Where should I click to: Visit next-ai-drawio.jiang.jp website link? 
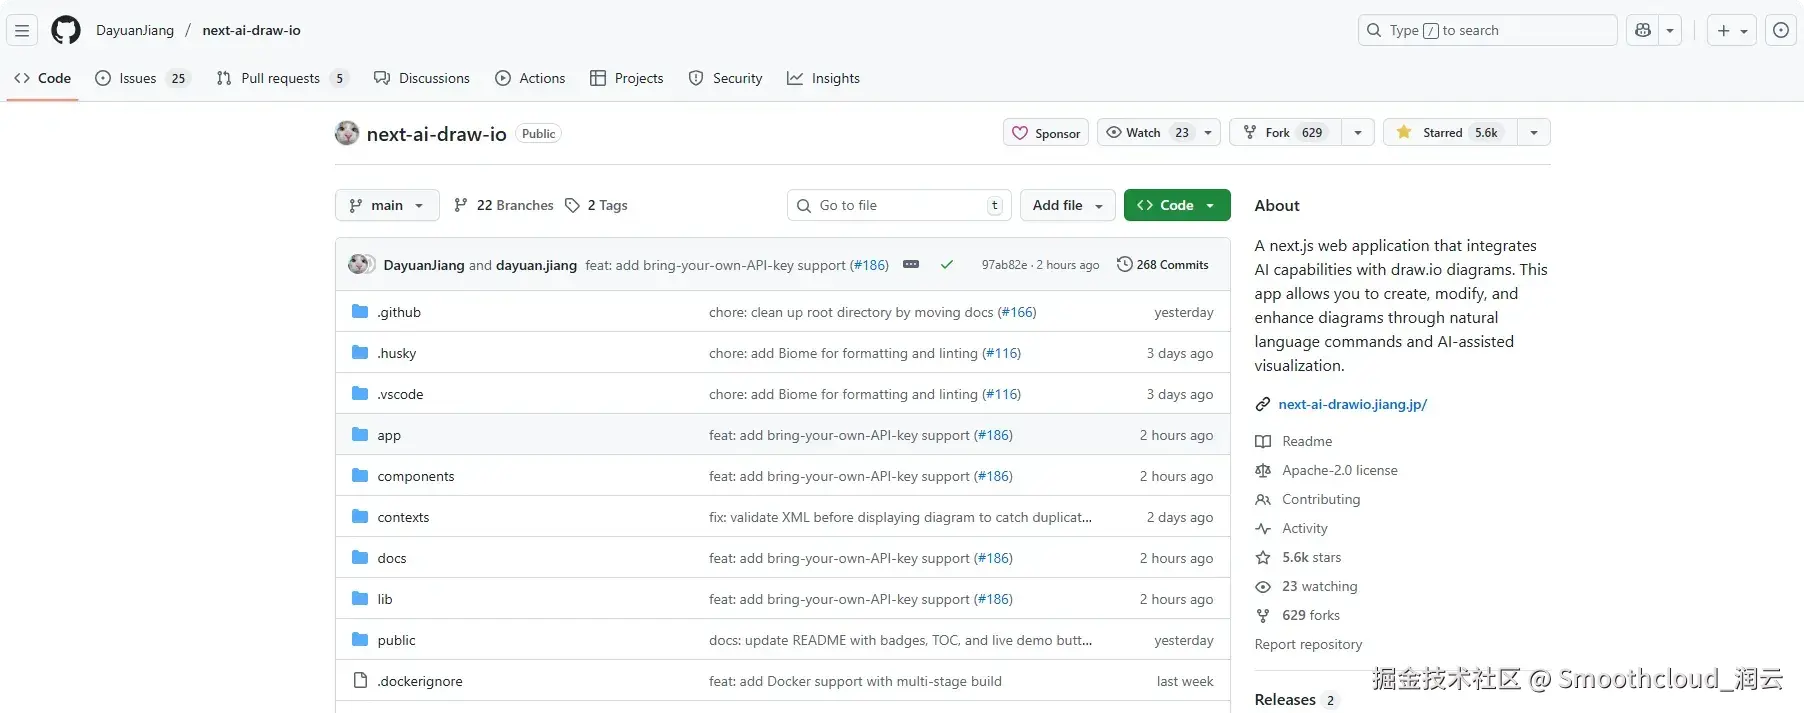[x=1352, y=405]
